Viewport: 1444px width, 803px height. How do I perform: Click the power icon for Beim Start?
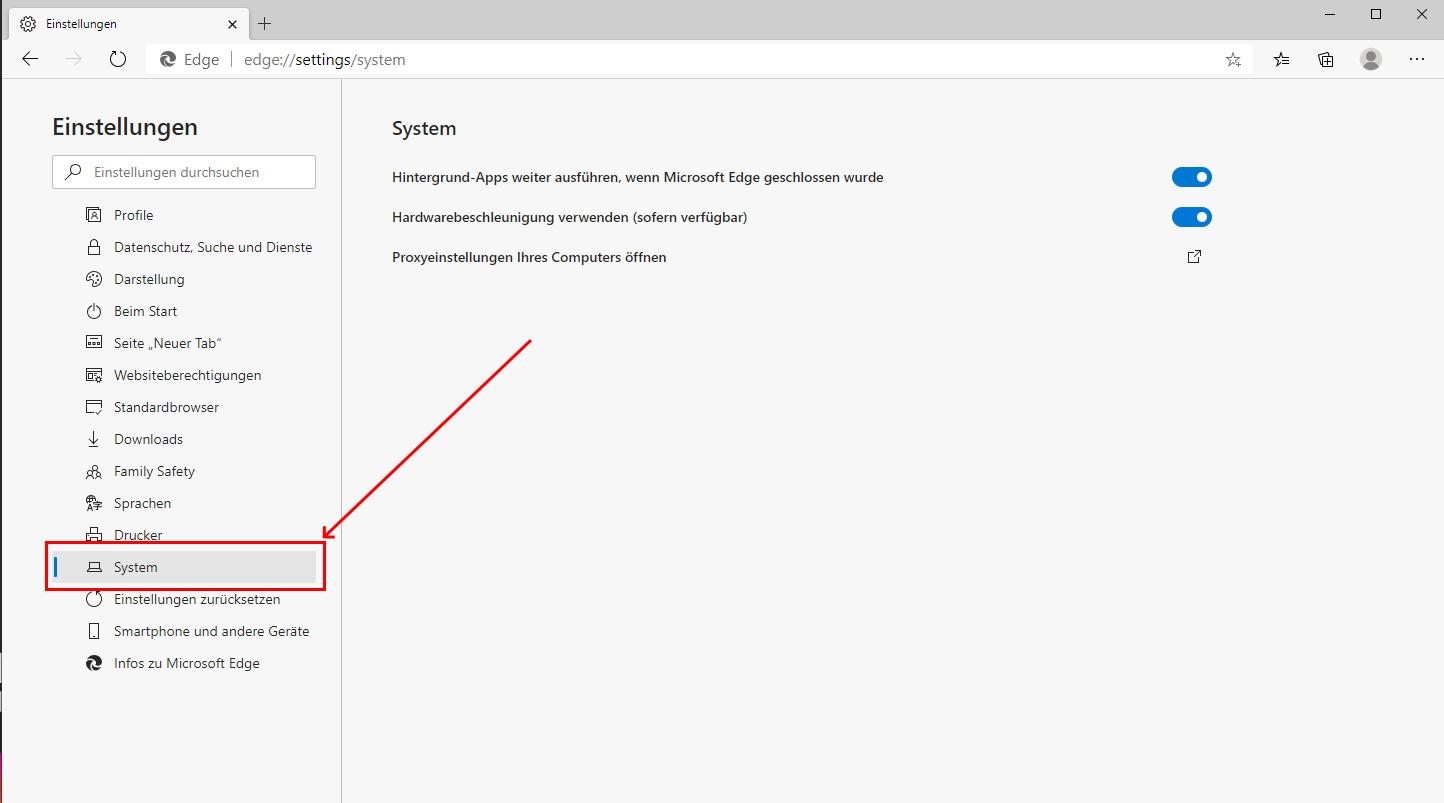point(94,311)
